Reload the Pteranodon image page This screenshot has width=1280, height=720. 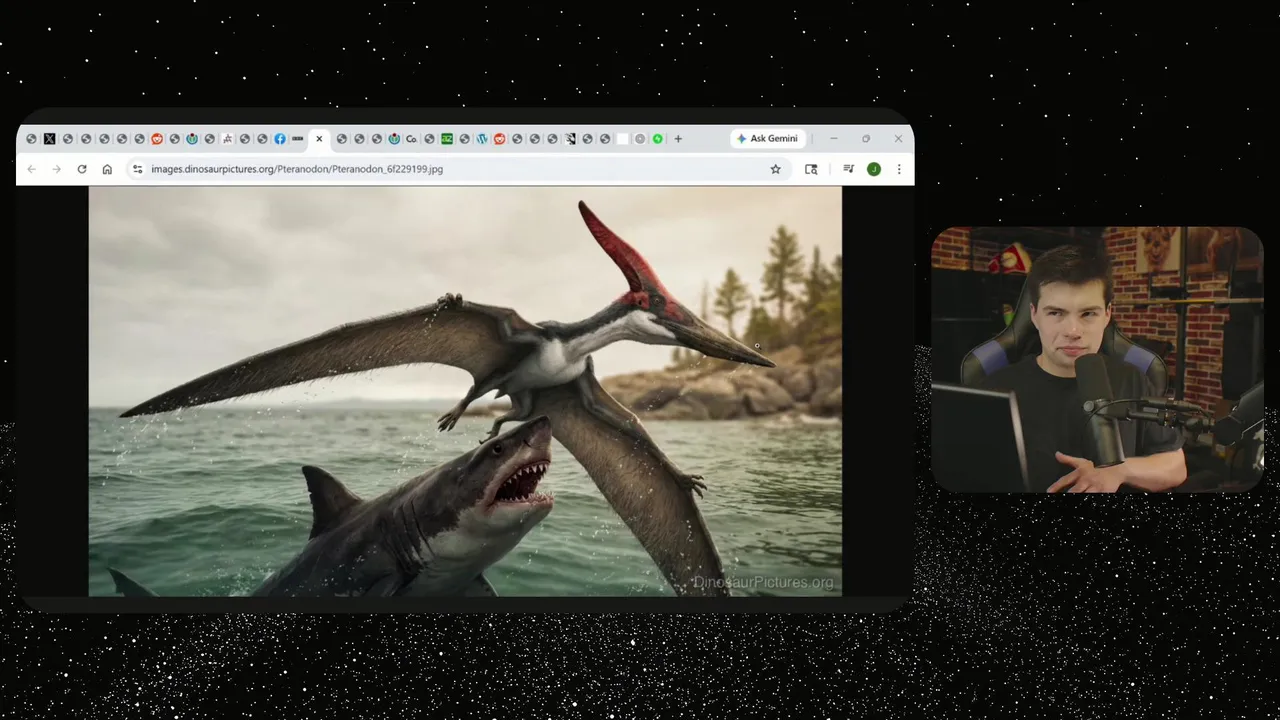point(82,169)
